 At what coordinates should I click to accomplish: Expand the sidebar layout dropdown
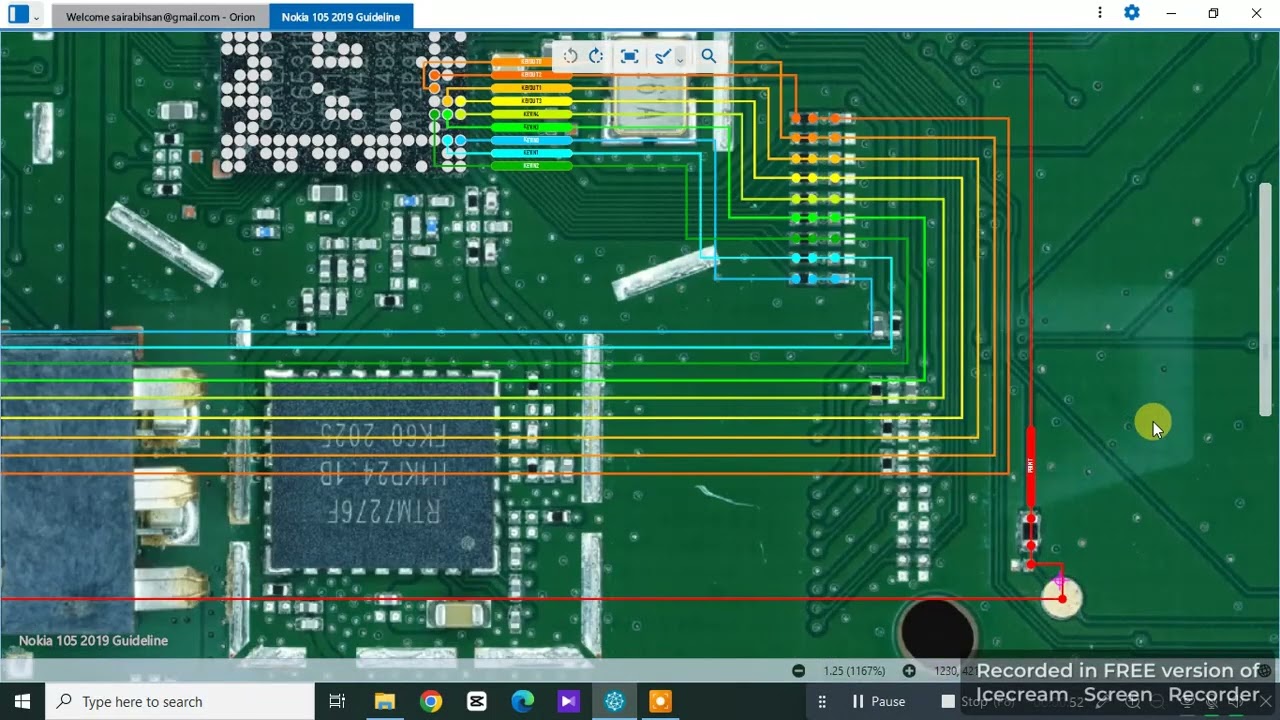(x=37, y=16)
